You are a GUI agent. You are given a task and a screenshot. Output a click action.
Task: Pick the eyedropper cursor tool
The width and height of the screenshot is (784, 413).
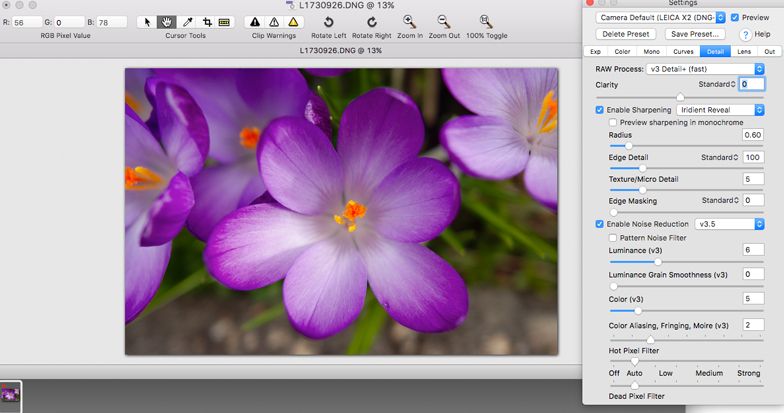186,21
